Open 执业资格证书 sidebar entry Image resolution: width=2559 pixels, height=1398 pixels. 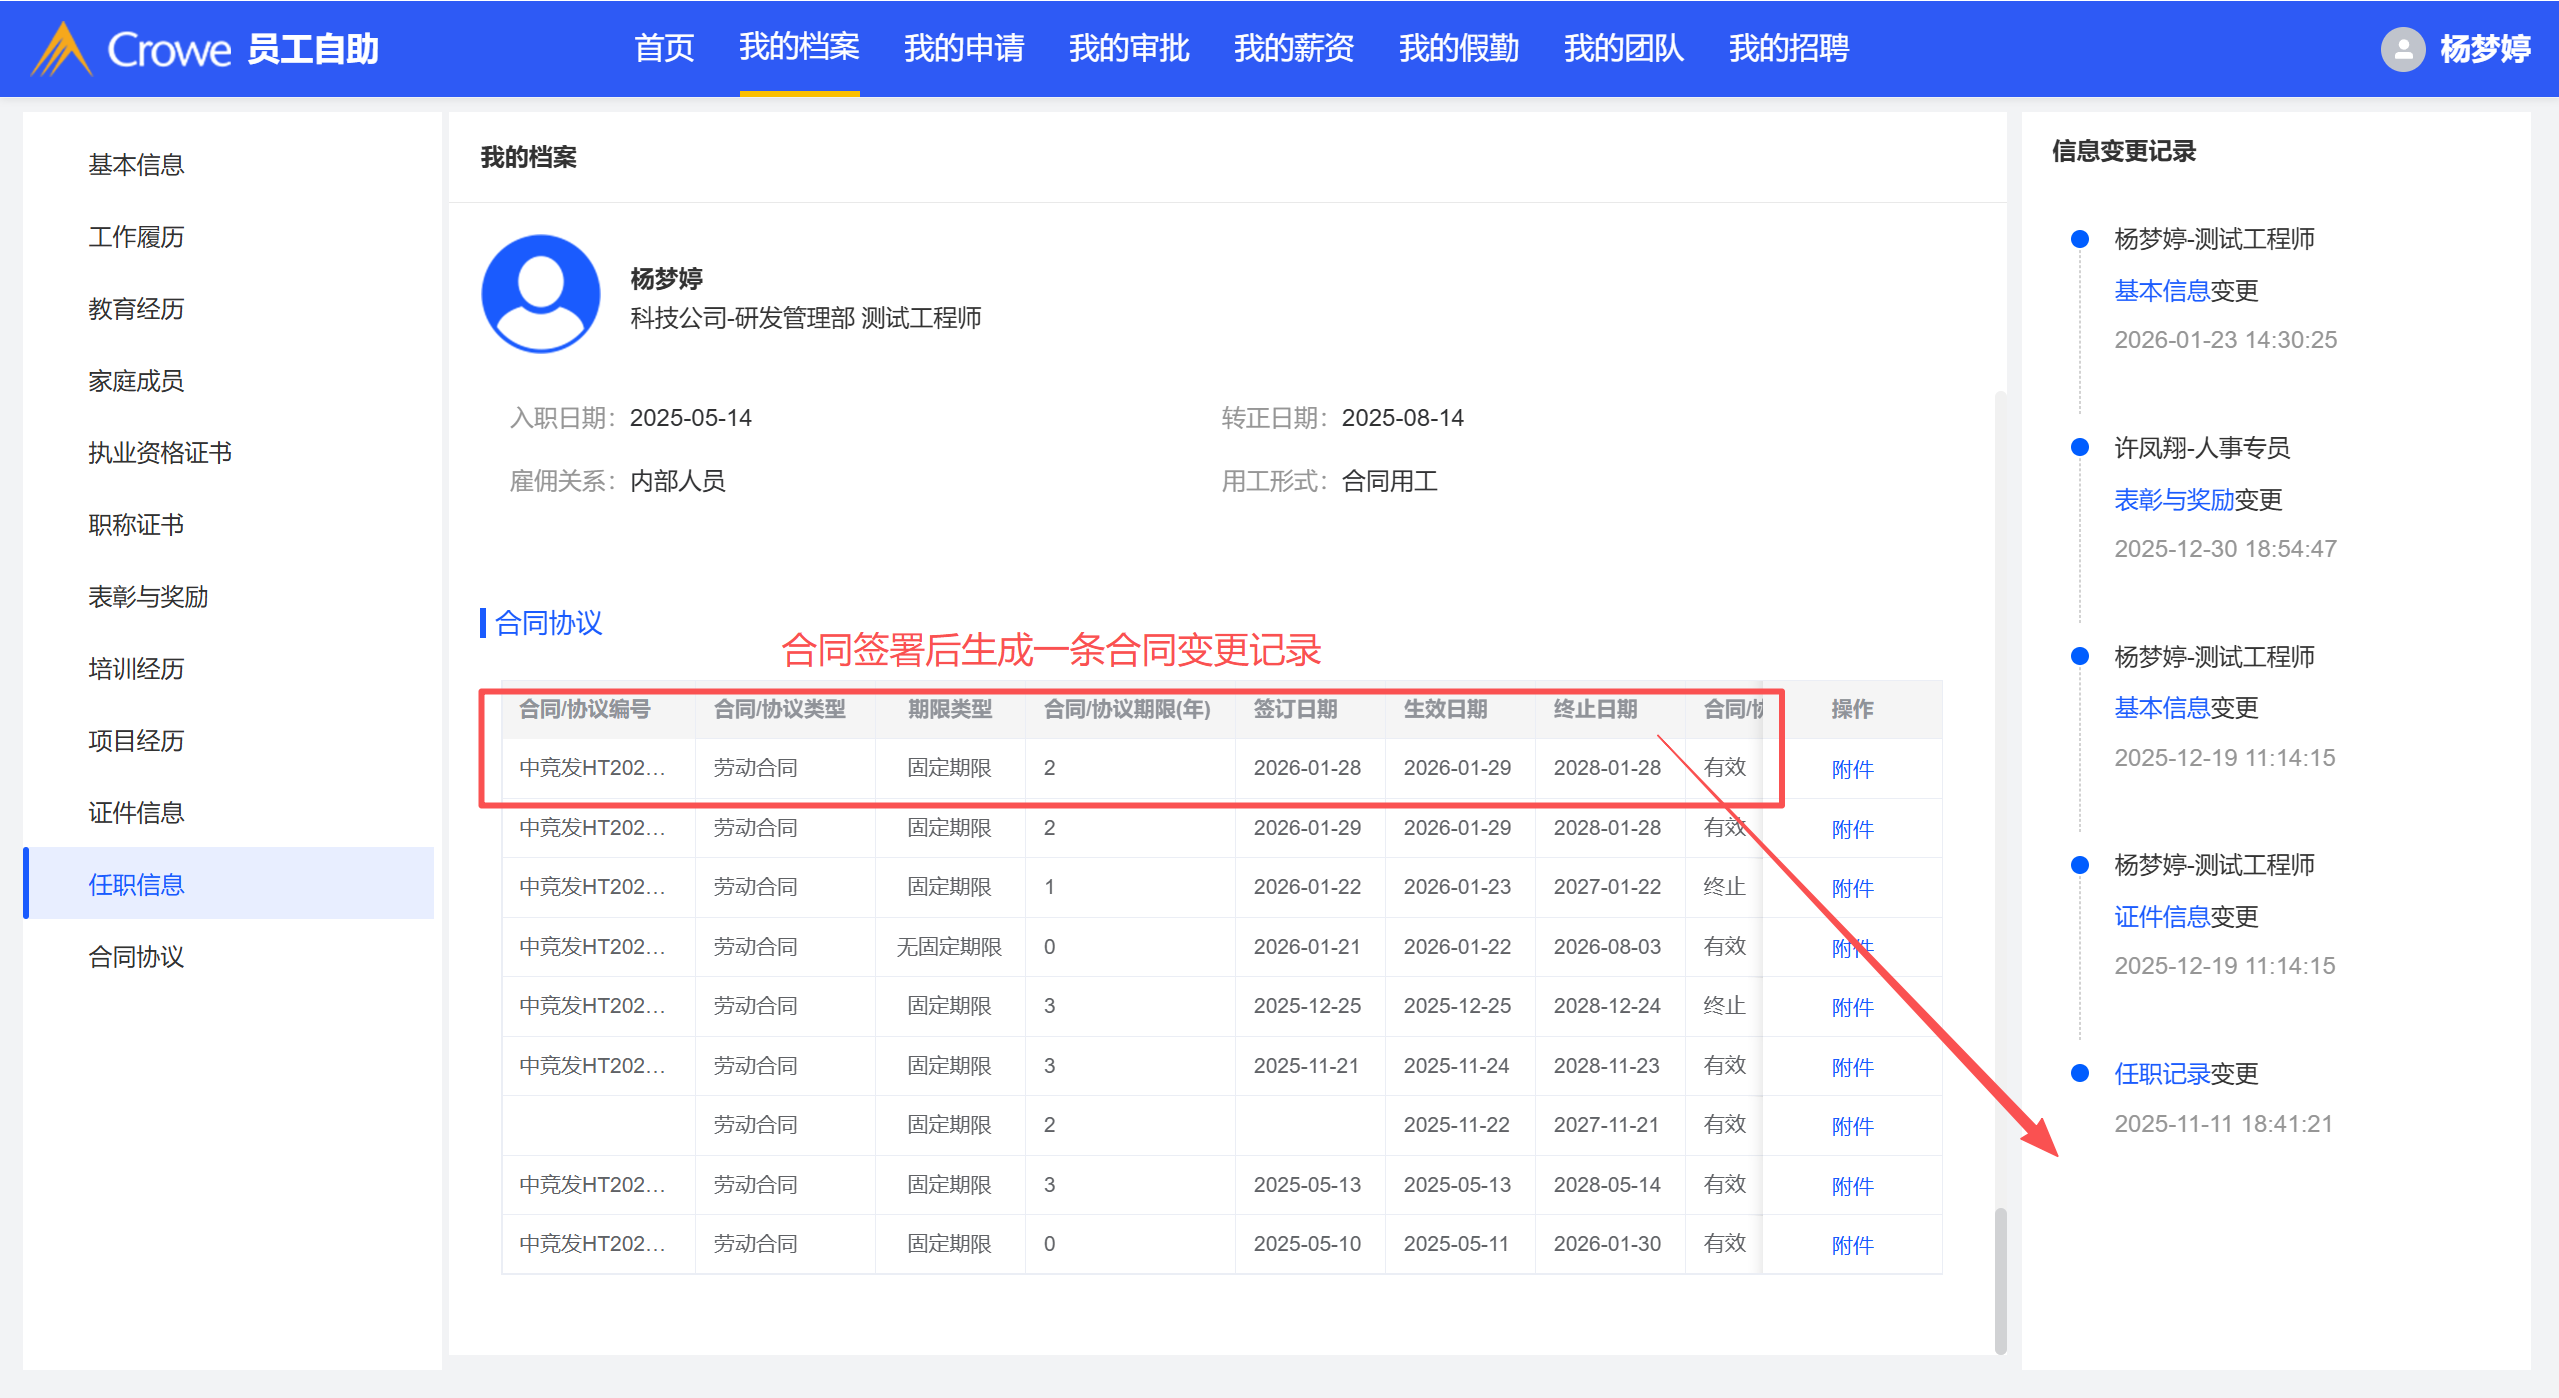[x=160, y=453]
